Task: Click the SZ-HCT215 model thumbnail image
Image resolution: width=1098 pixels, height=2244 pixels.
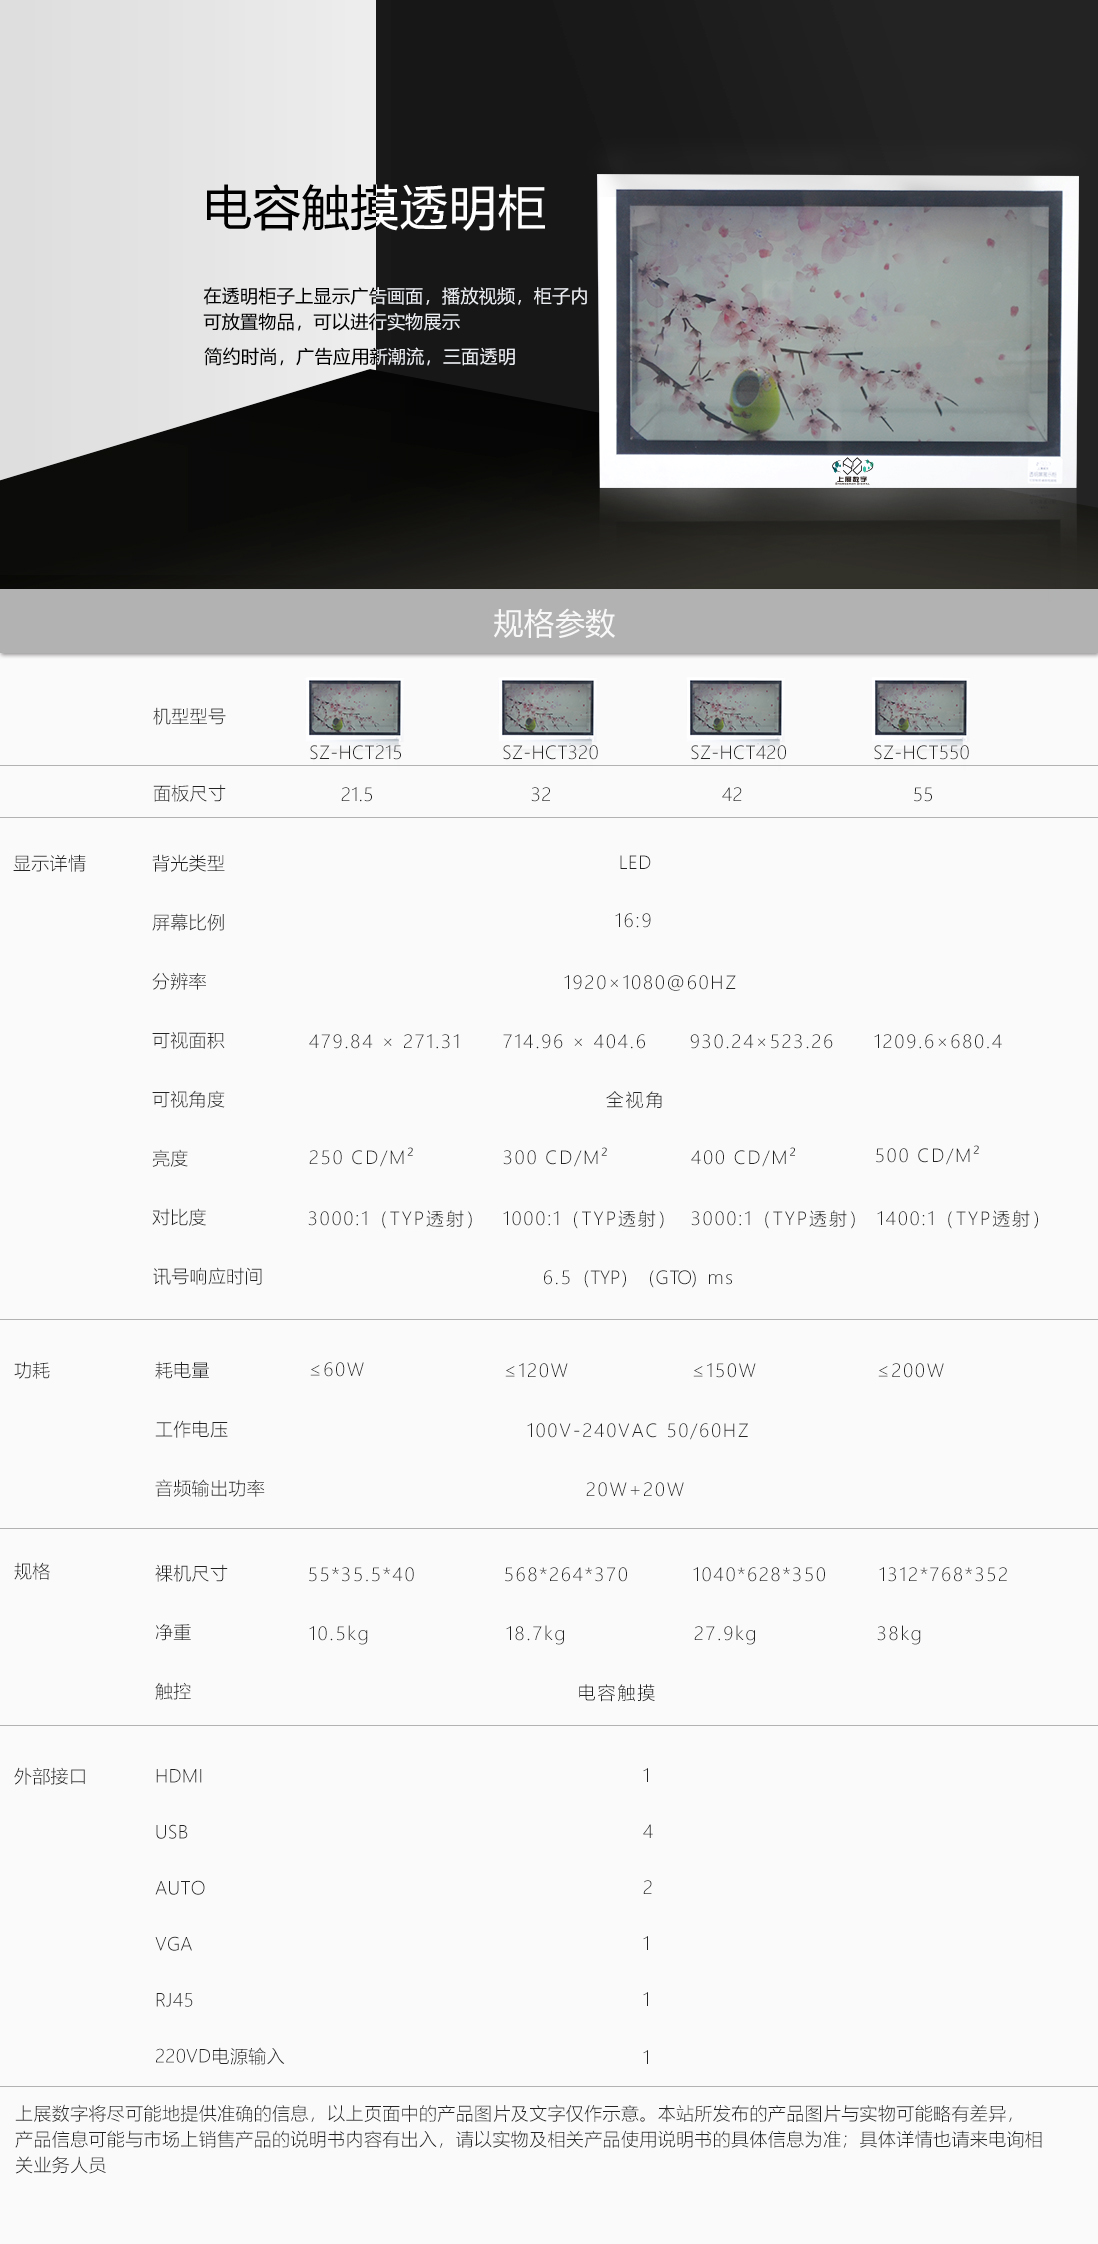Action: point(354,708)
